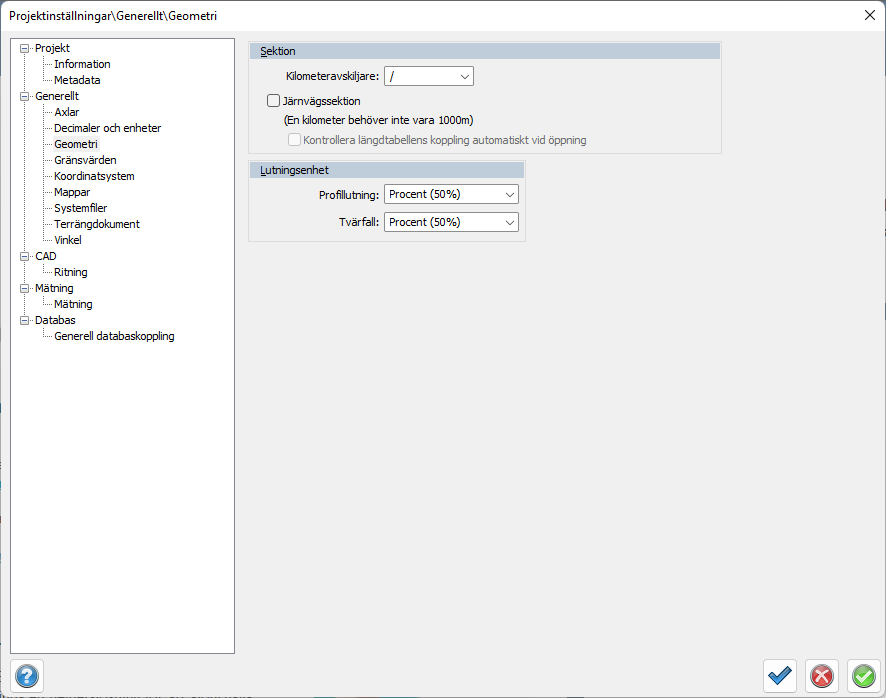Click the blue checkmark apply icon
Screen dimensions: 886x698
click(779, 676)
